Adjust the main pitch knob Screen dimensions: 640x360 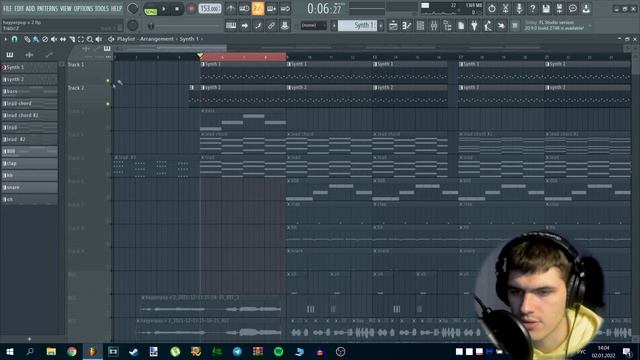133,25
